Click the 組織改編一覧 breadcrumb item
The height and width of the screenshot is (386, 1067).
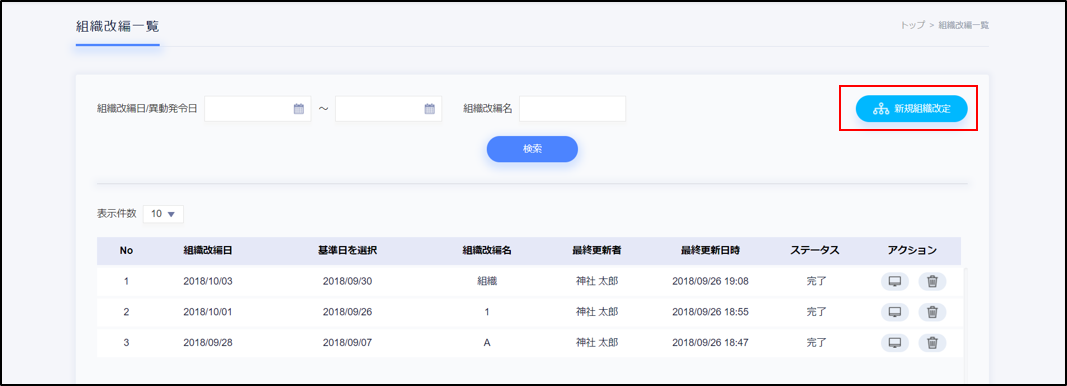[x=964, y=25]
